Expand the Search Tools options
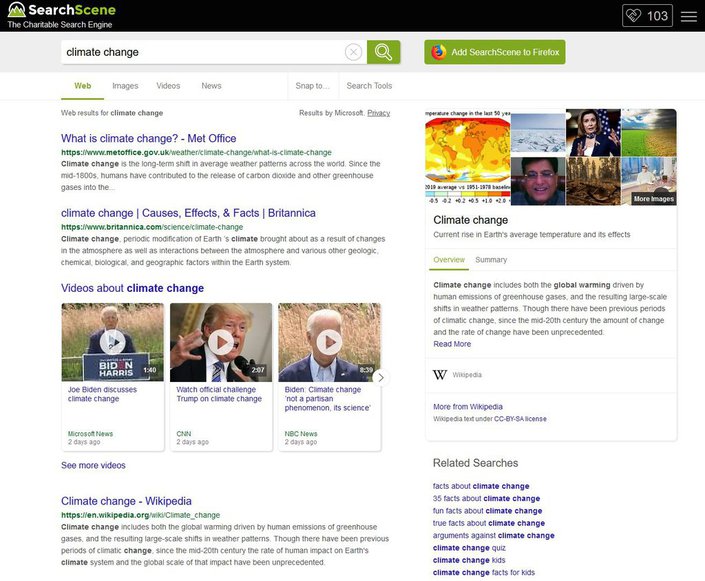This screenshot has height=581, width=705. pyautogui.click(x=369, y=86)
